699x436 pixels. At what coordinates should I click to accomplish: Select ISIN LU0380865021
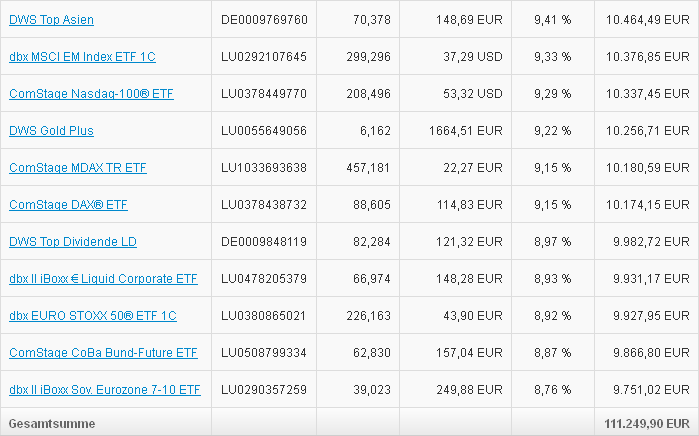263,316
